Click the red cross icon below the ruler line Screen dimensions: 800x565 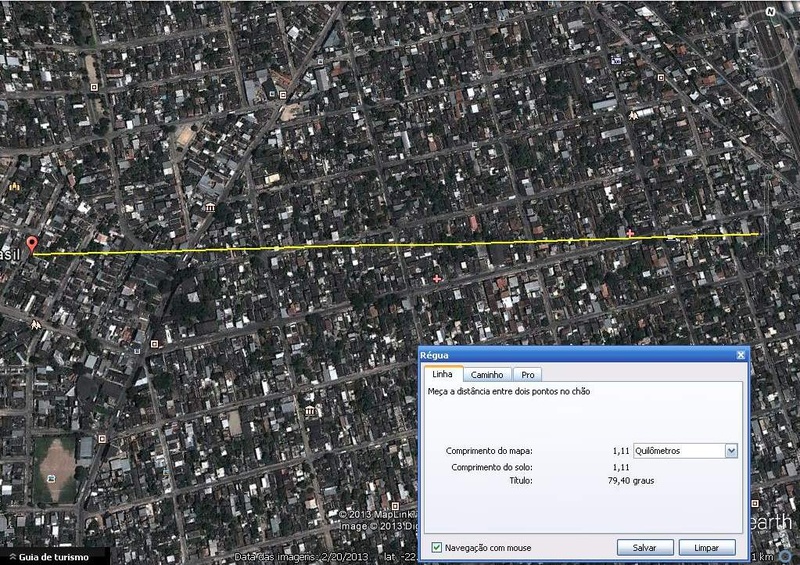click(437, 279)
